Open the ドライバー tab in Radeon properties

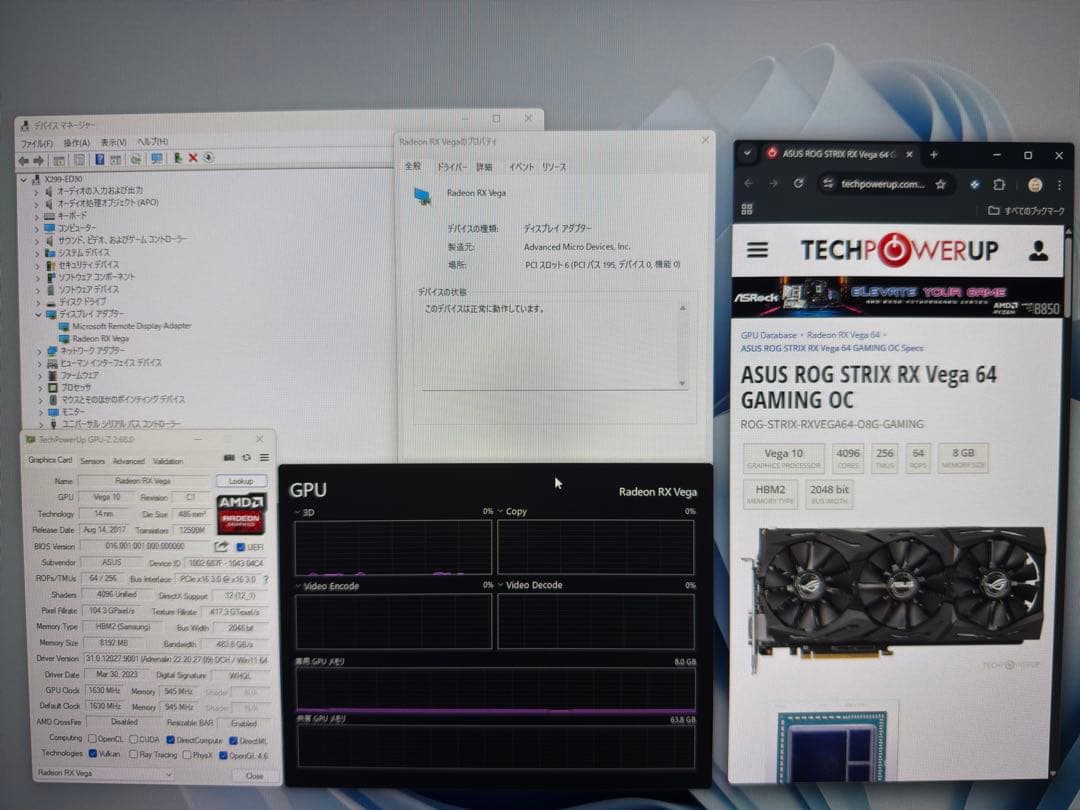(452, 167)
